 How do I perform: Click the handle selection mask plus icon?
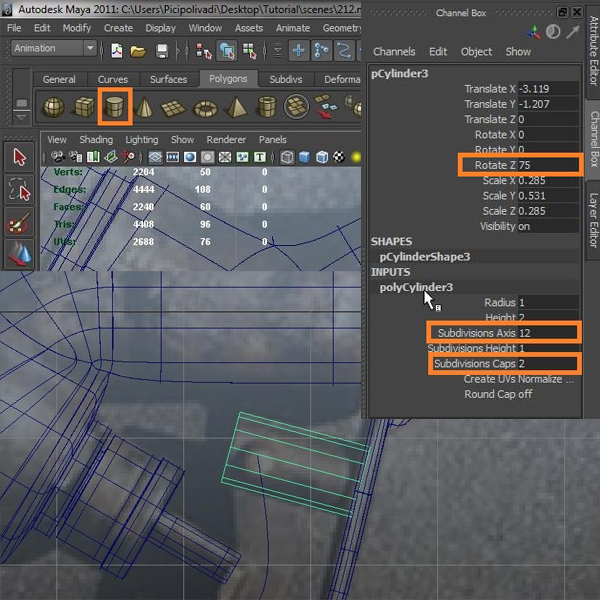tap(299, 51)
